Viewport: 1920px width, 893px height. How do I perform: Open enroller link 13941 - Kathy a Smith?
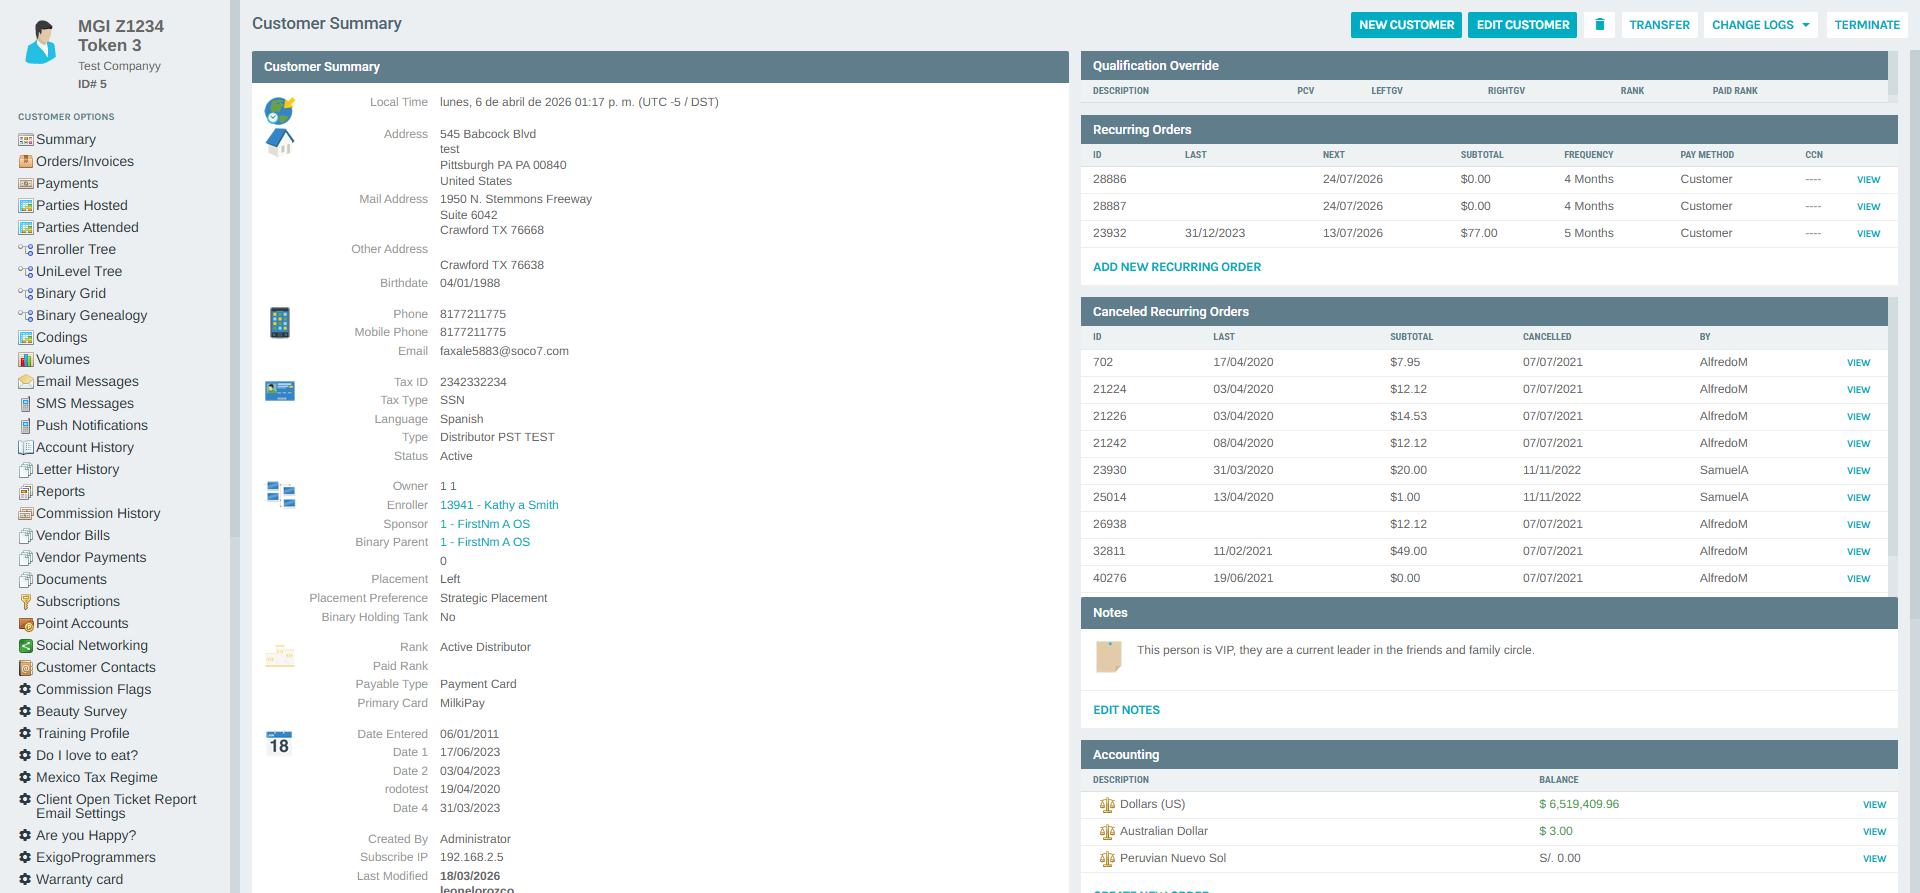pos(499,505)
